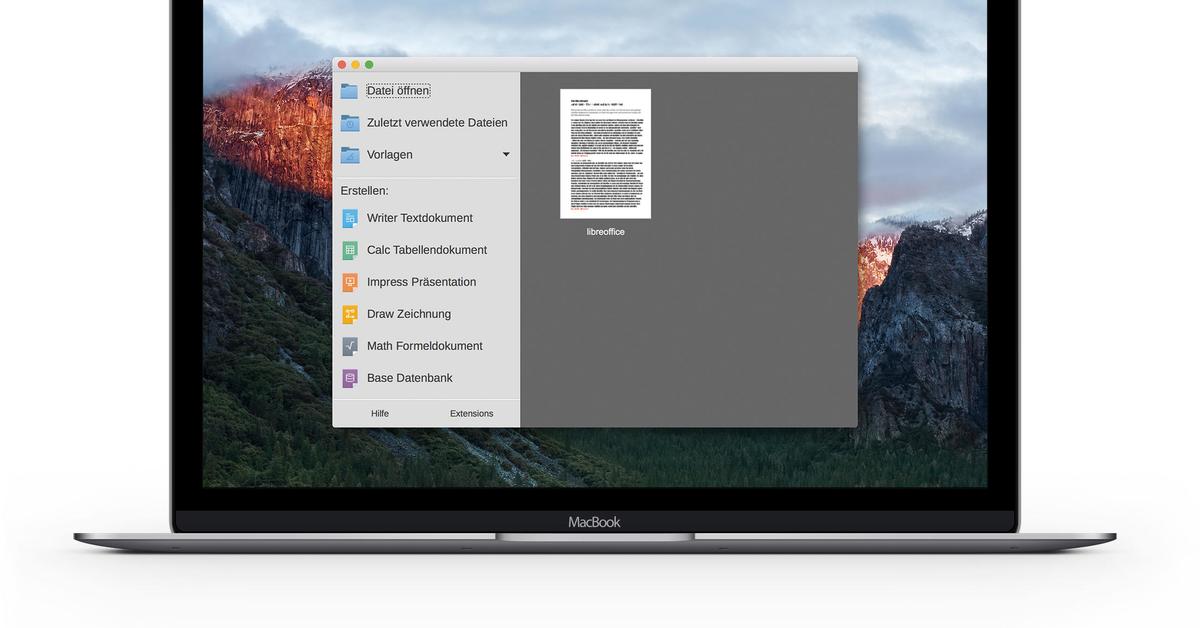The image size is (1200, 628).
Task: Click the Writer Textdokument icon
Action: (349, 218)
